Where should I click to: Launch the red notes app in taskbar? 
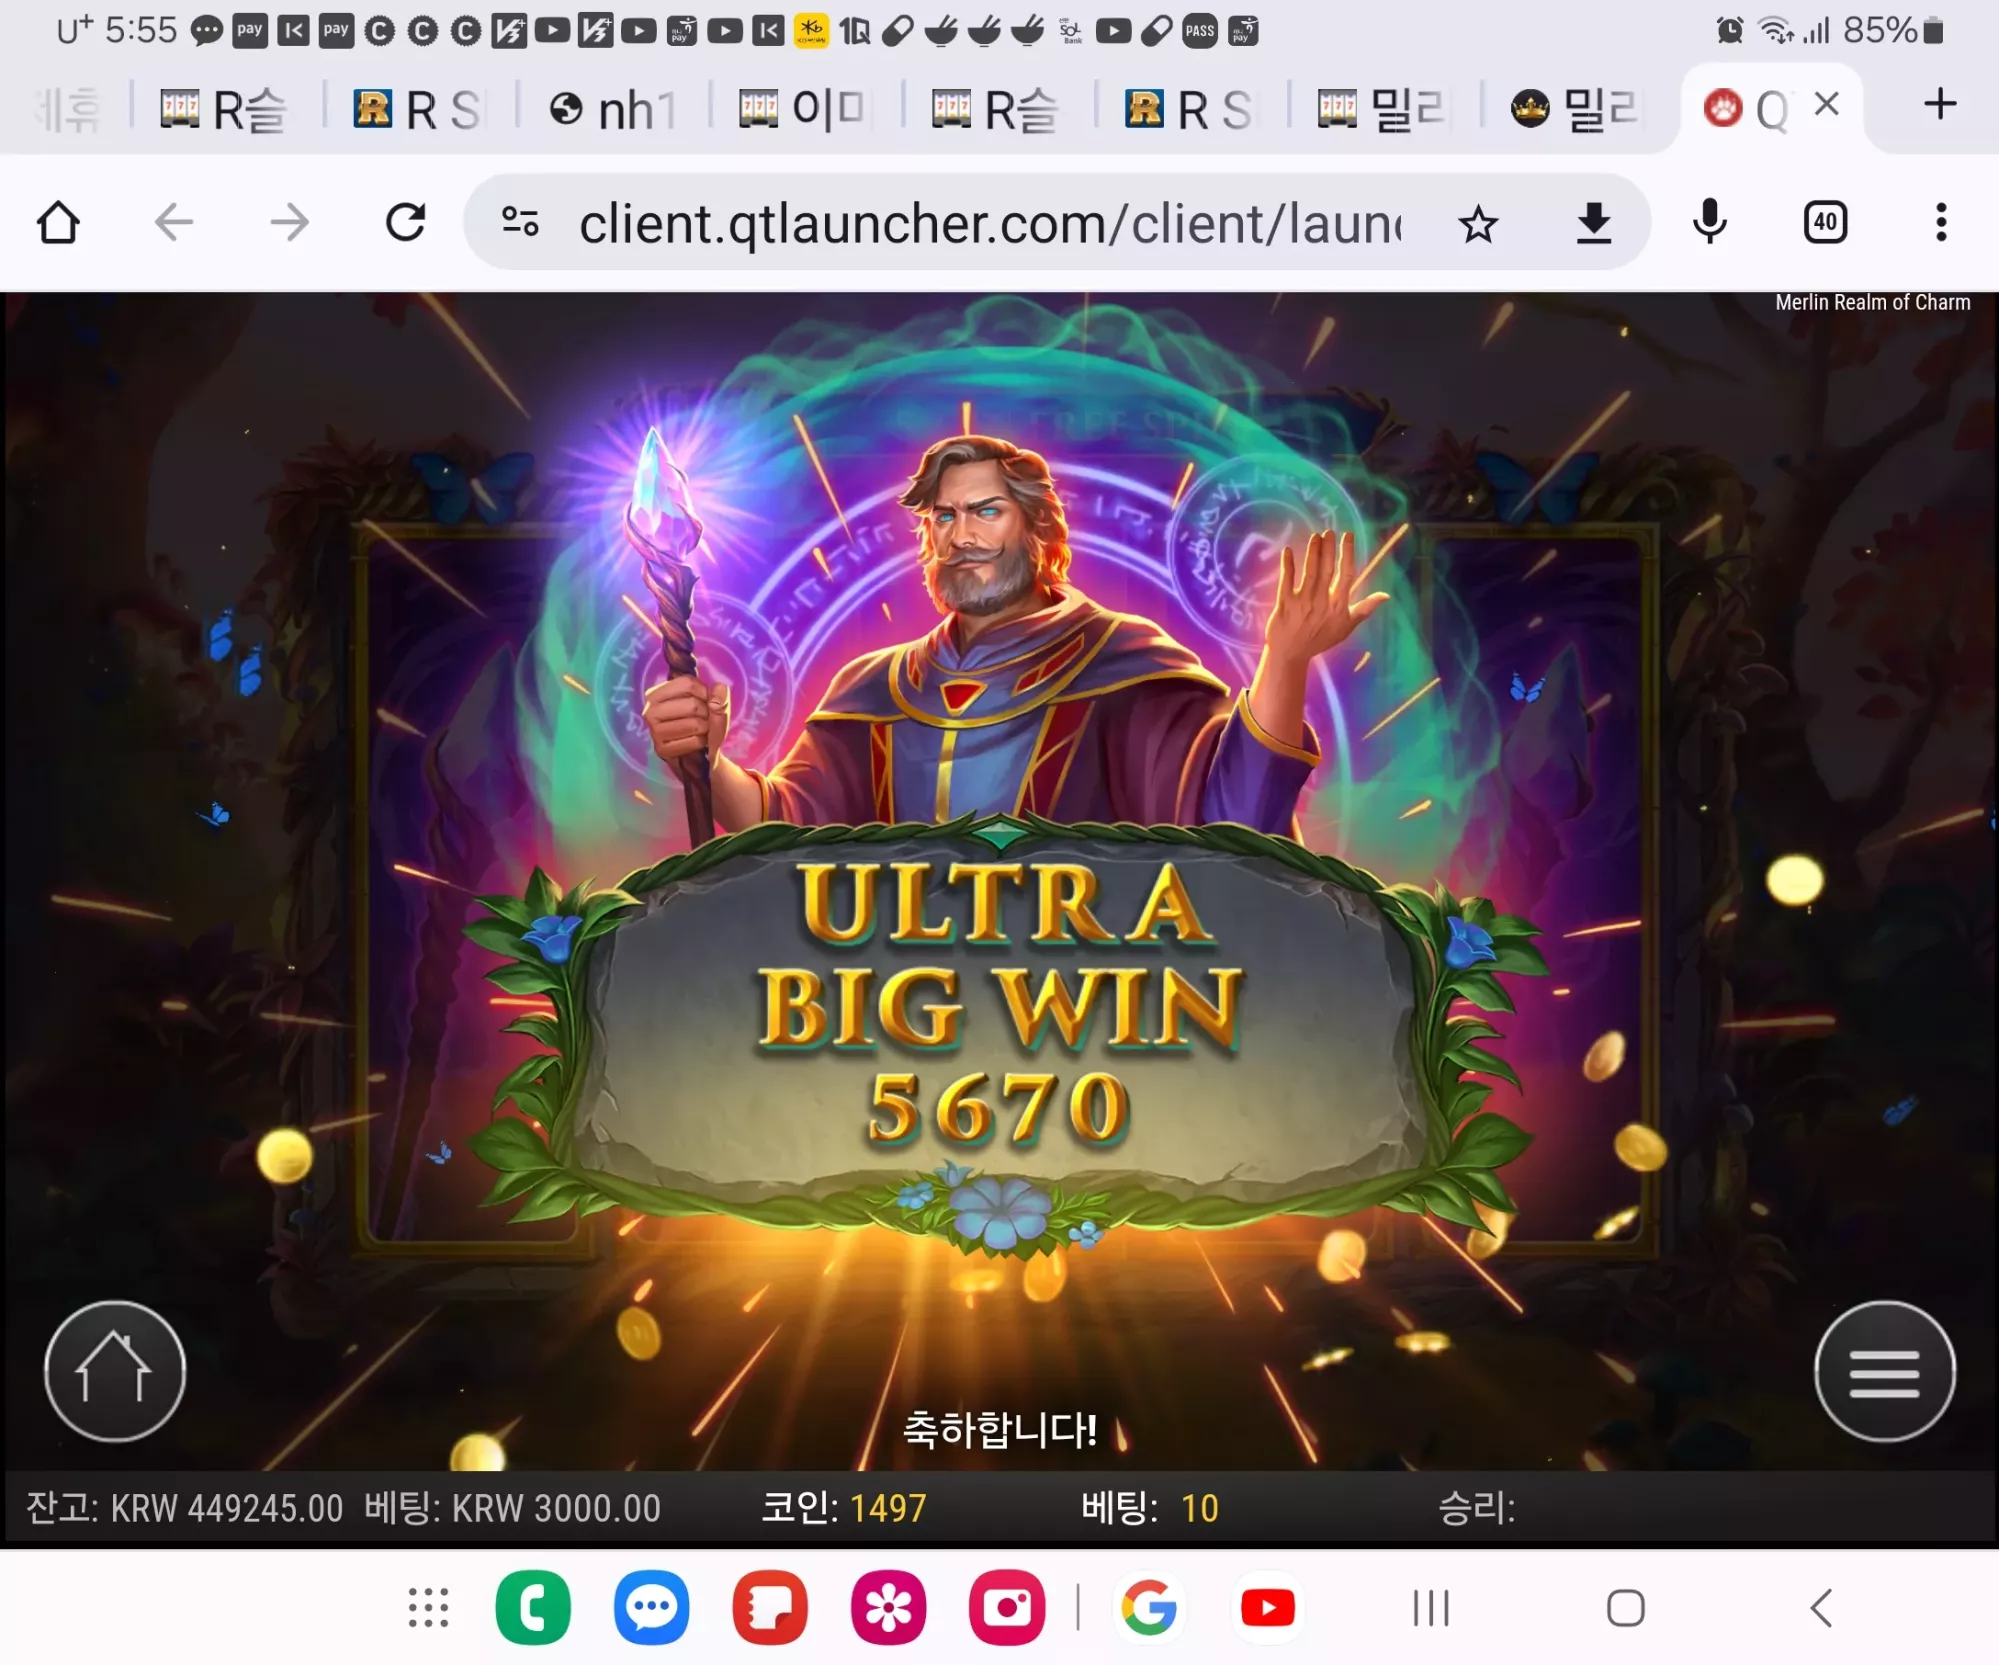770,1608
